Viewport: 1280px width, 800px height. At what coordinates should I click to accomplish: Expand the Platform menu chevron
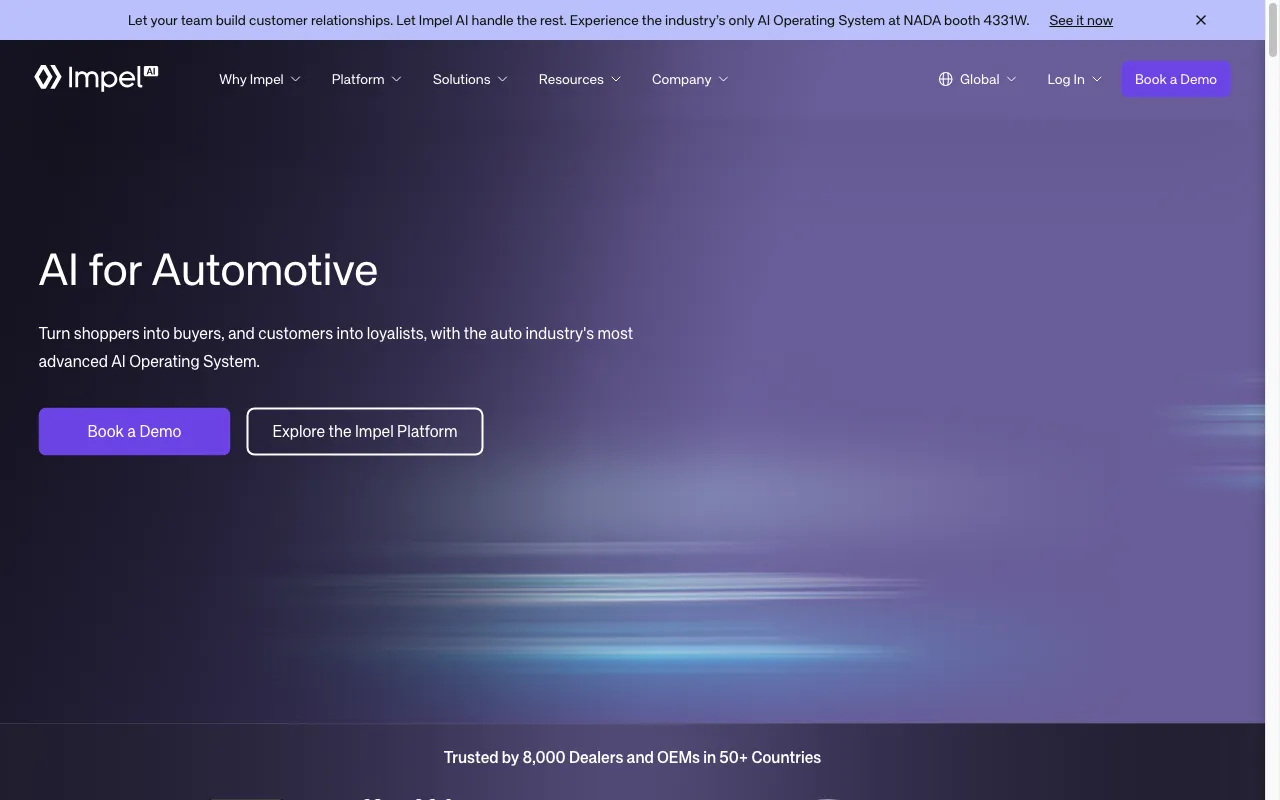pyautogui.click(x=396, y=79)
